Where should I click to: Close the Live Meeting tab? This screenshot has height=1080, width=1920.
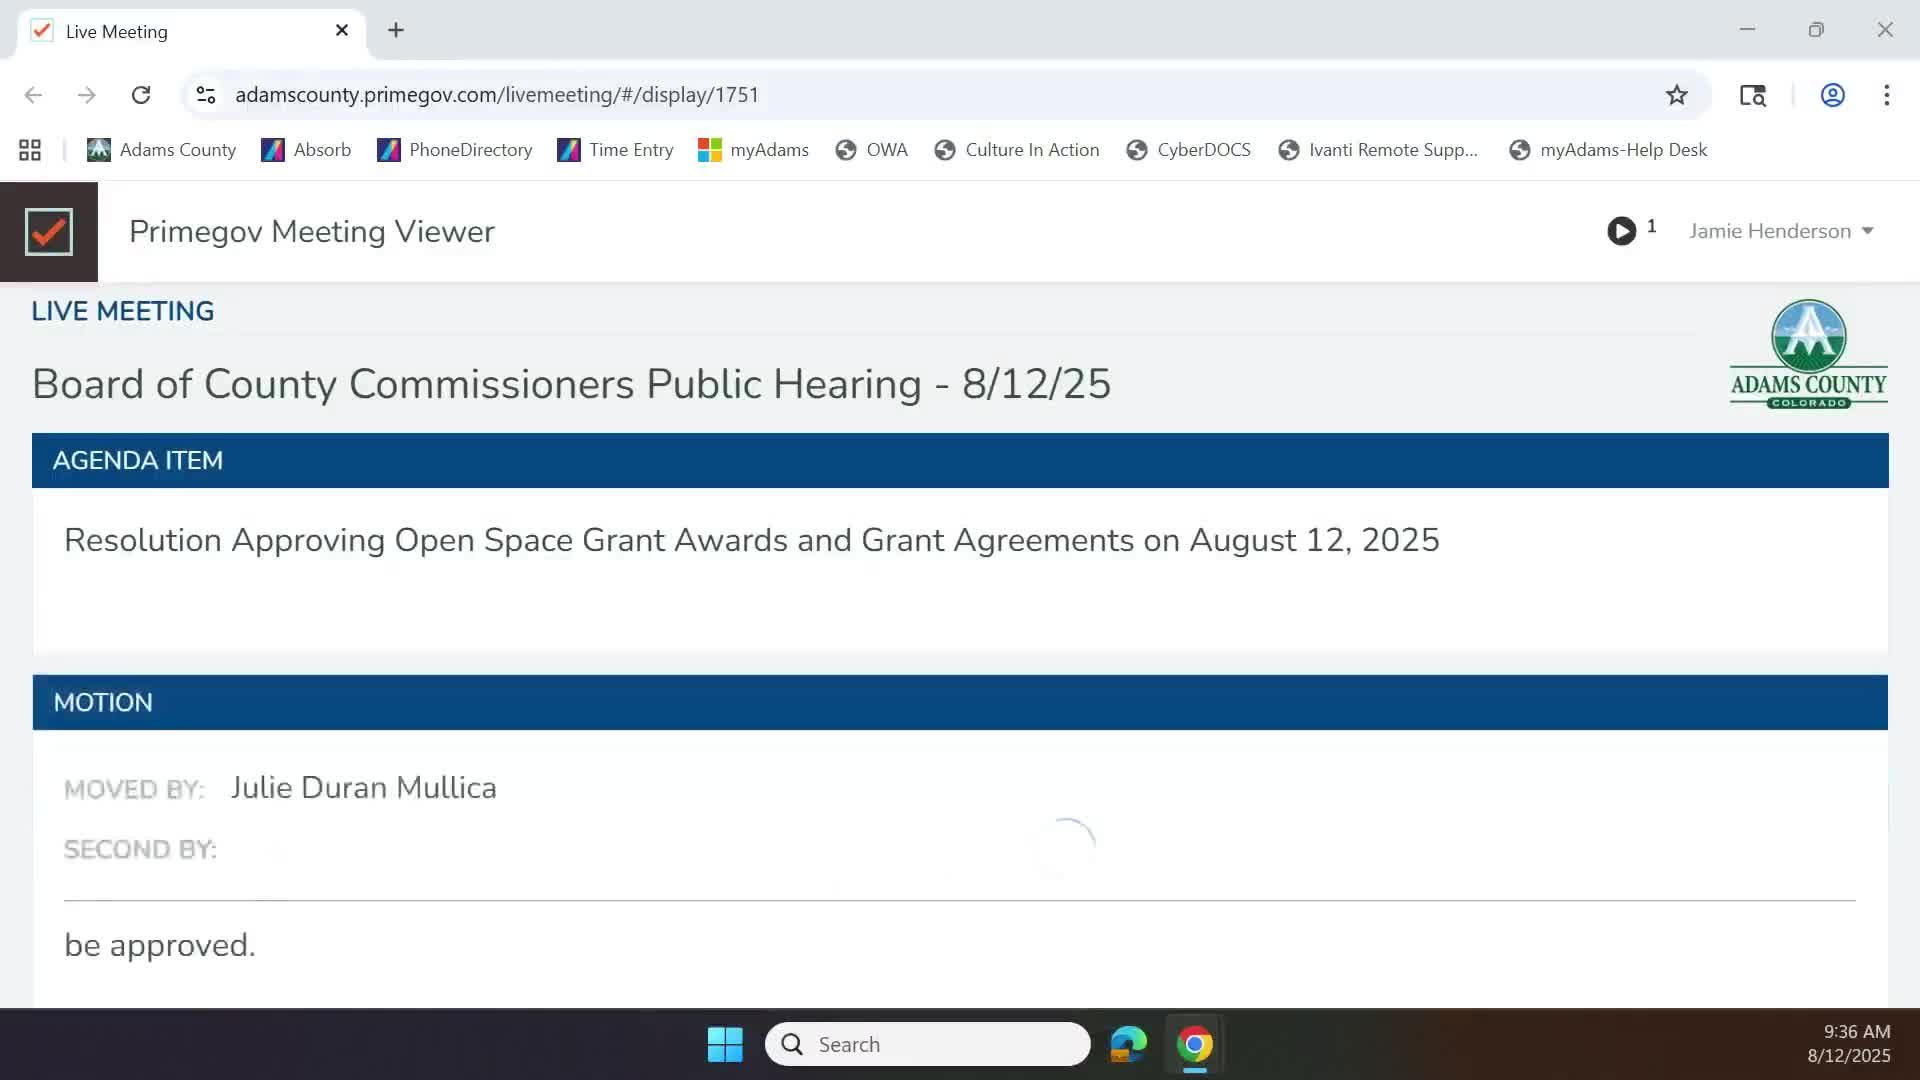(342, 30)
